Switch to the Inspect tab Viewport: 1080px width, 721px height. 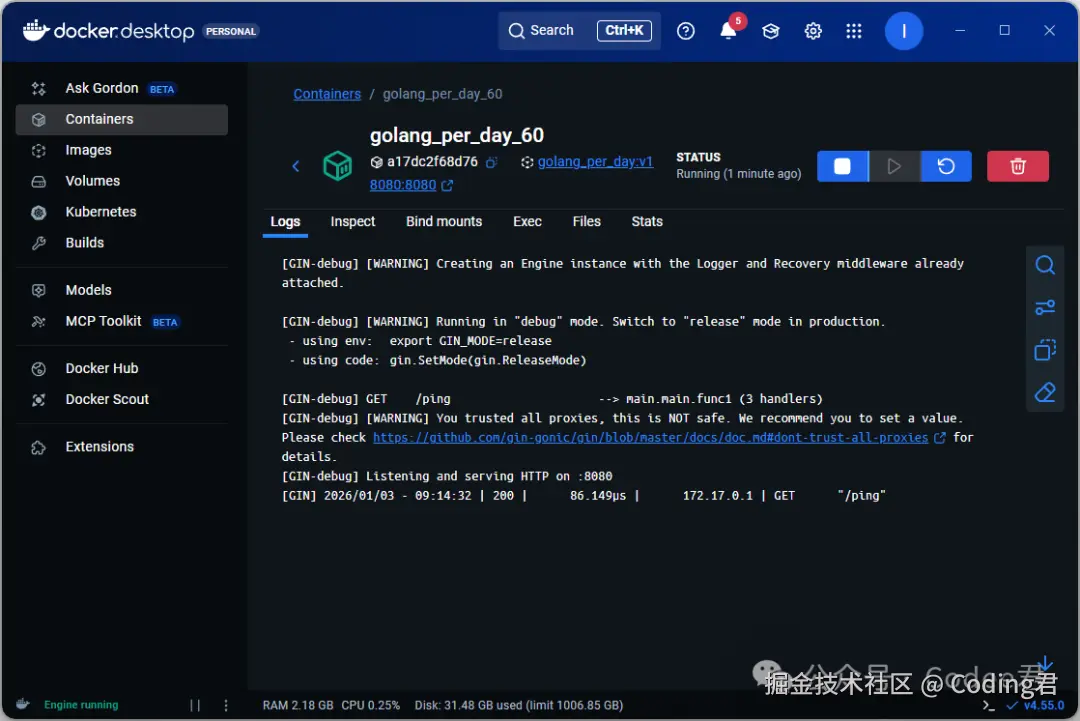pyautogui.click(x=353, y=222)
